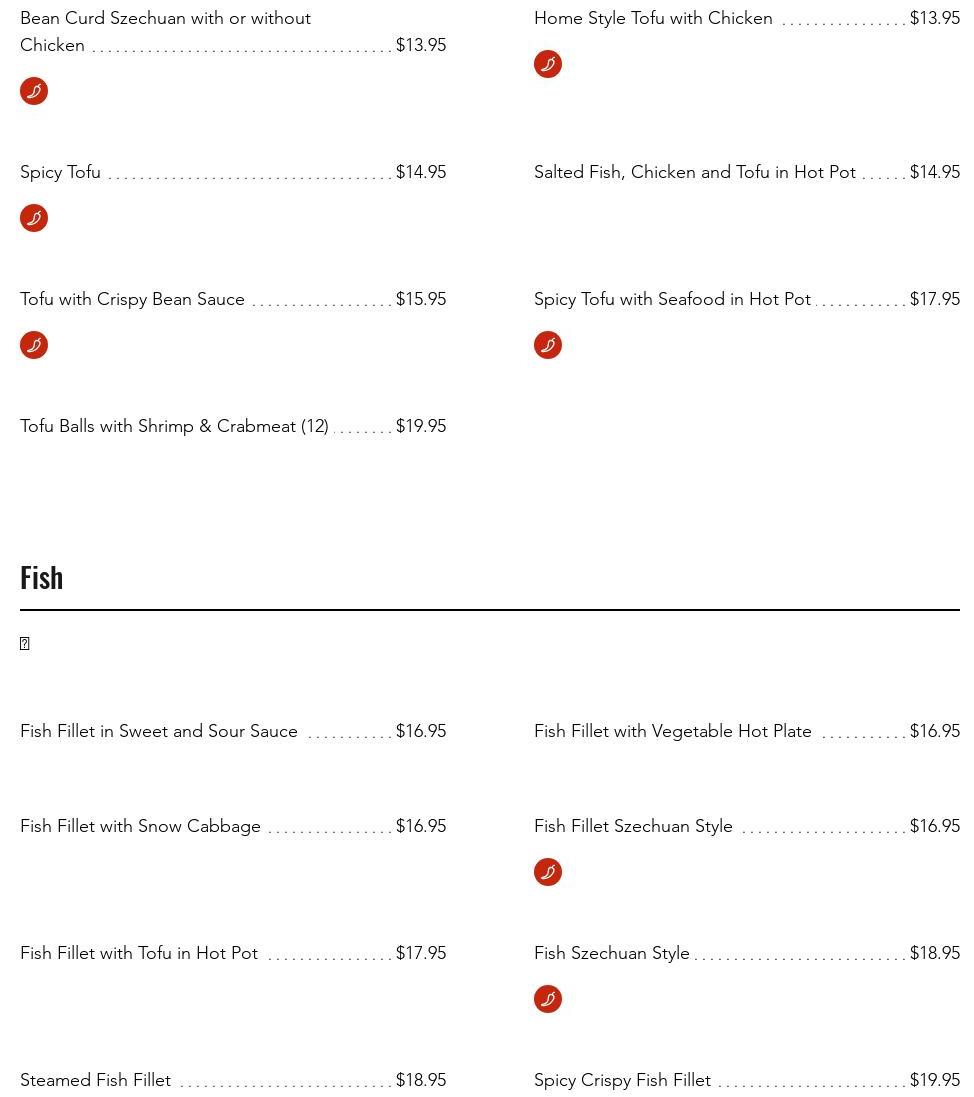Click the small glyph under Fish heading
This screenshot has width=974, height=1097.
click(x=25, y=644)
